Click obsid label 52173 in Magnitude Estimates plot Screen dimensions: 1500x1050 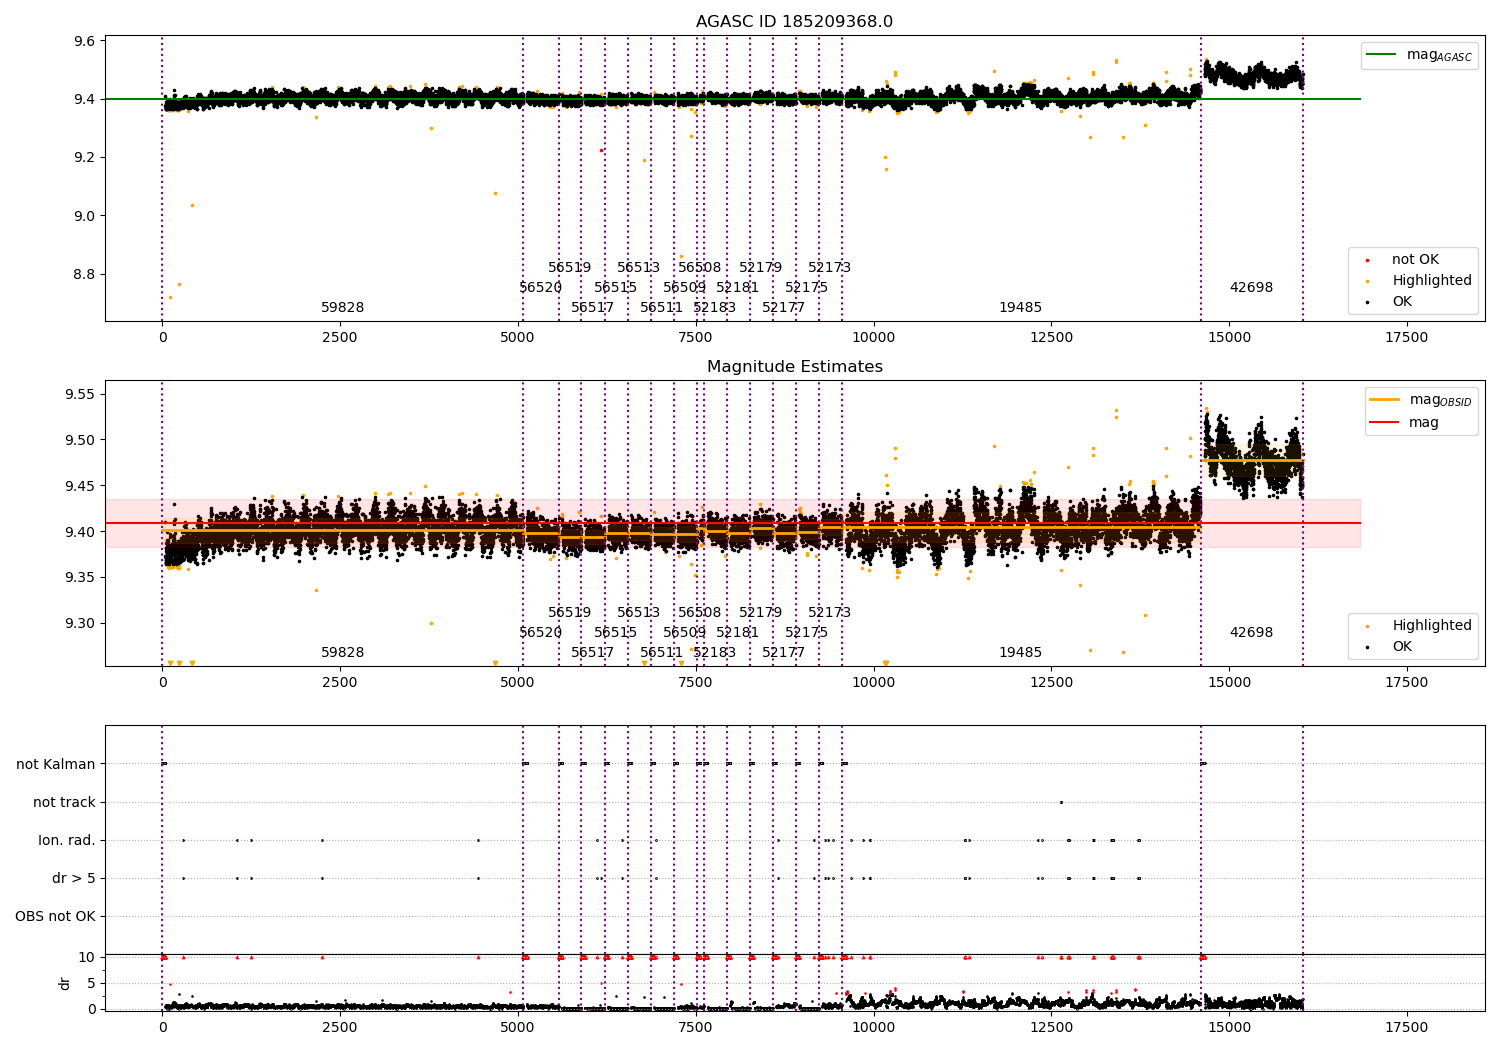coord(829,613)
